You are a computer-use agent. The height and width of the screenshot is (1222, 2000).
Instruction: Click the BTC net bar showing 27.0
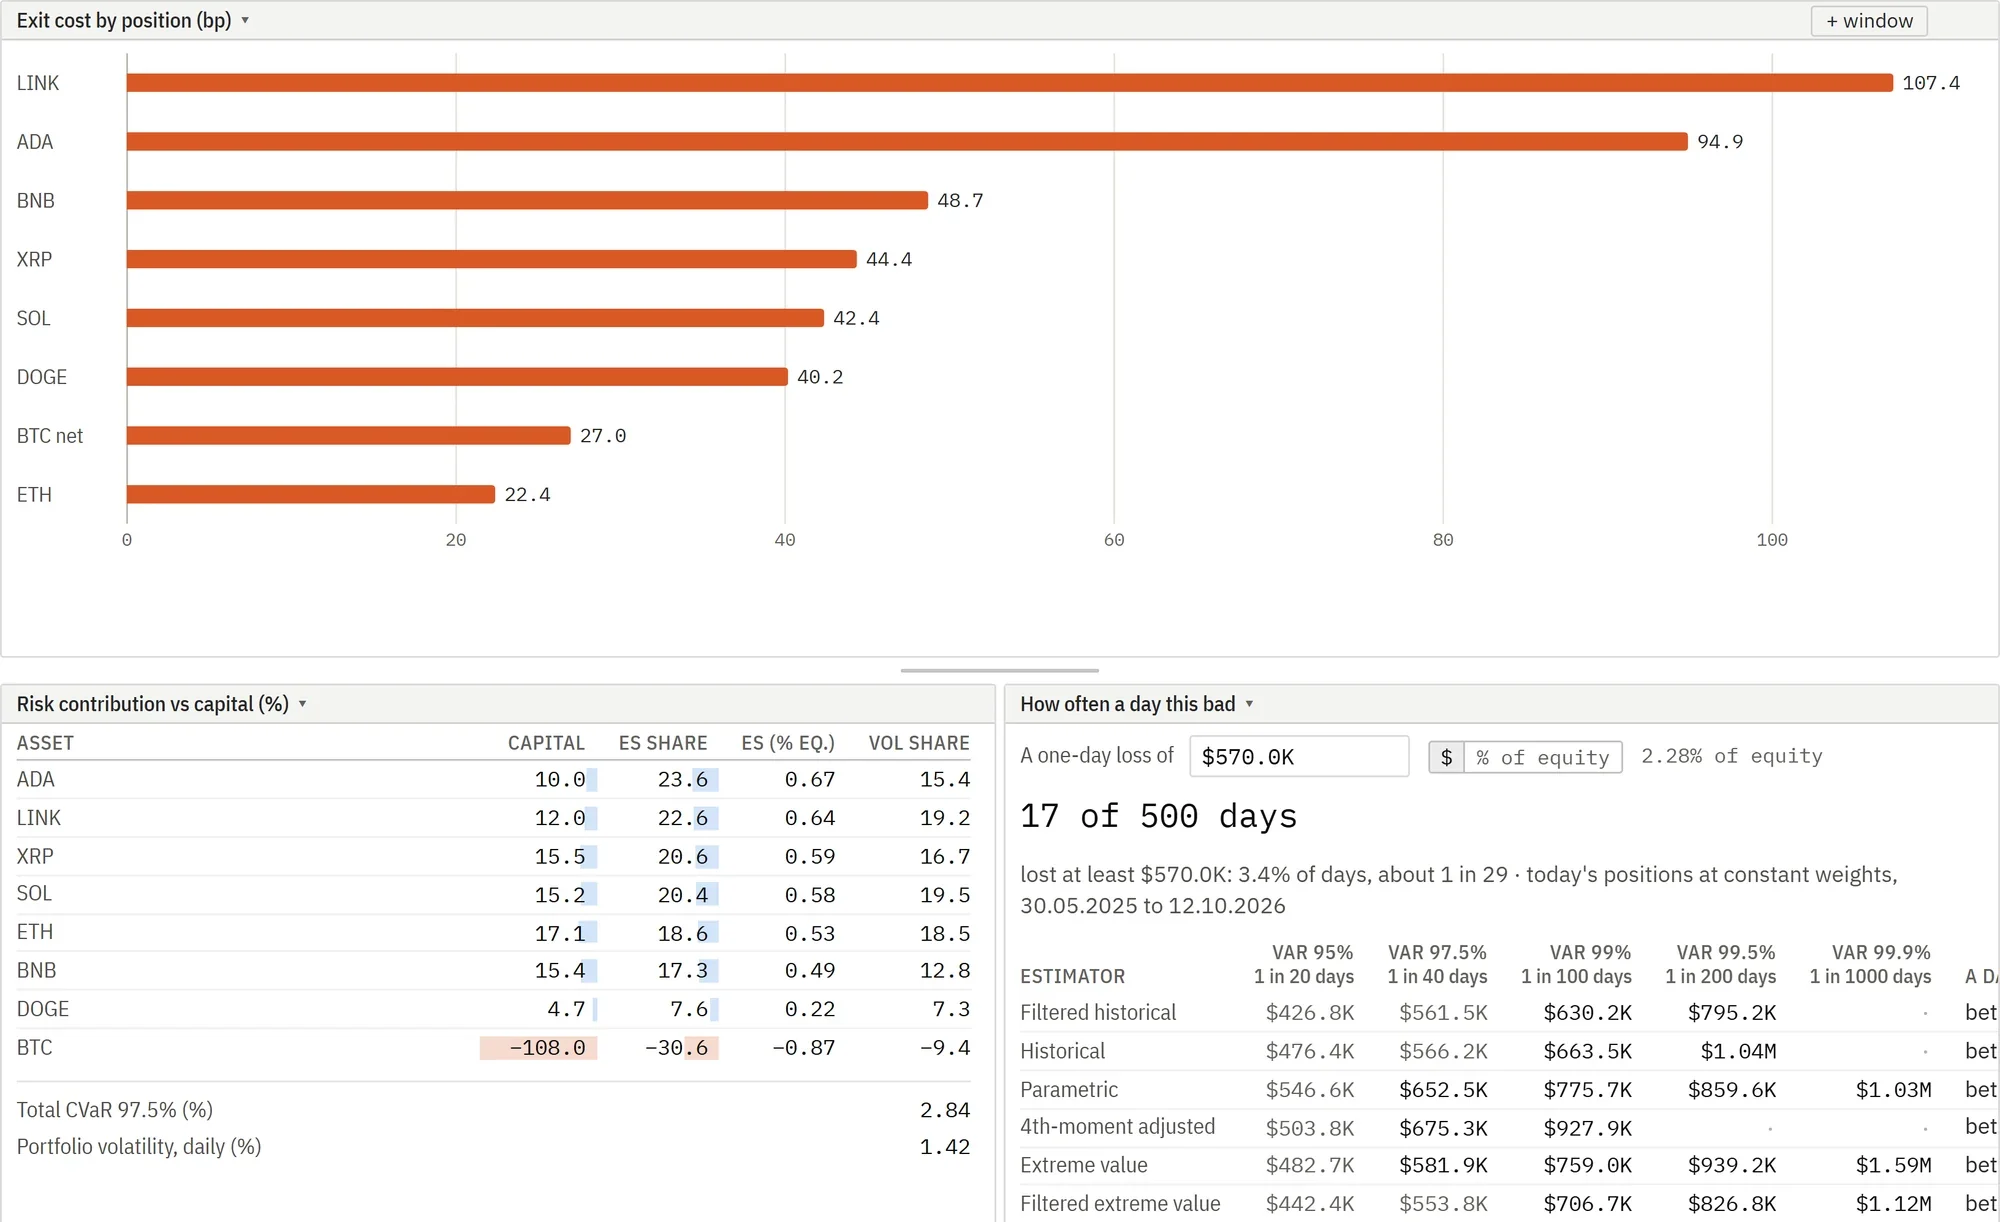349,436
